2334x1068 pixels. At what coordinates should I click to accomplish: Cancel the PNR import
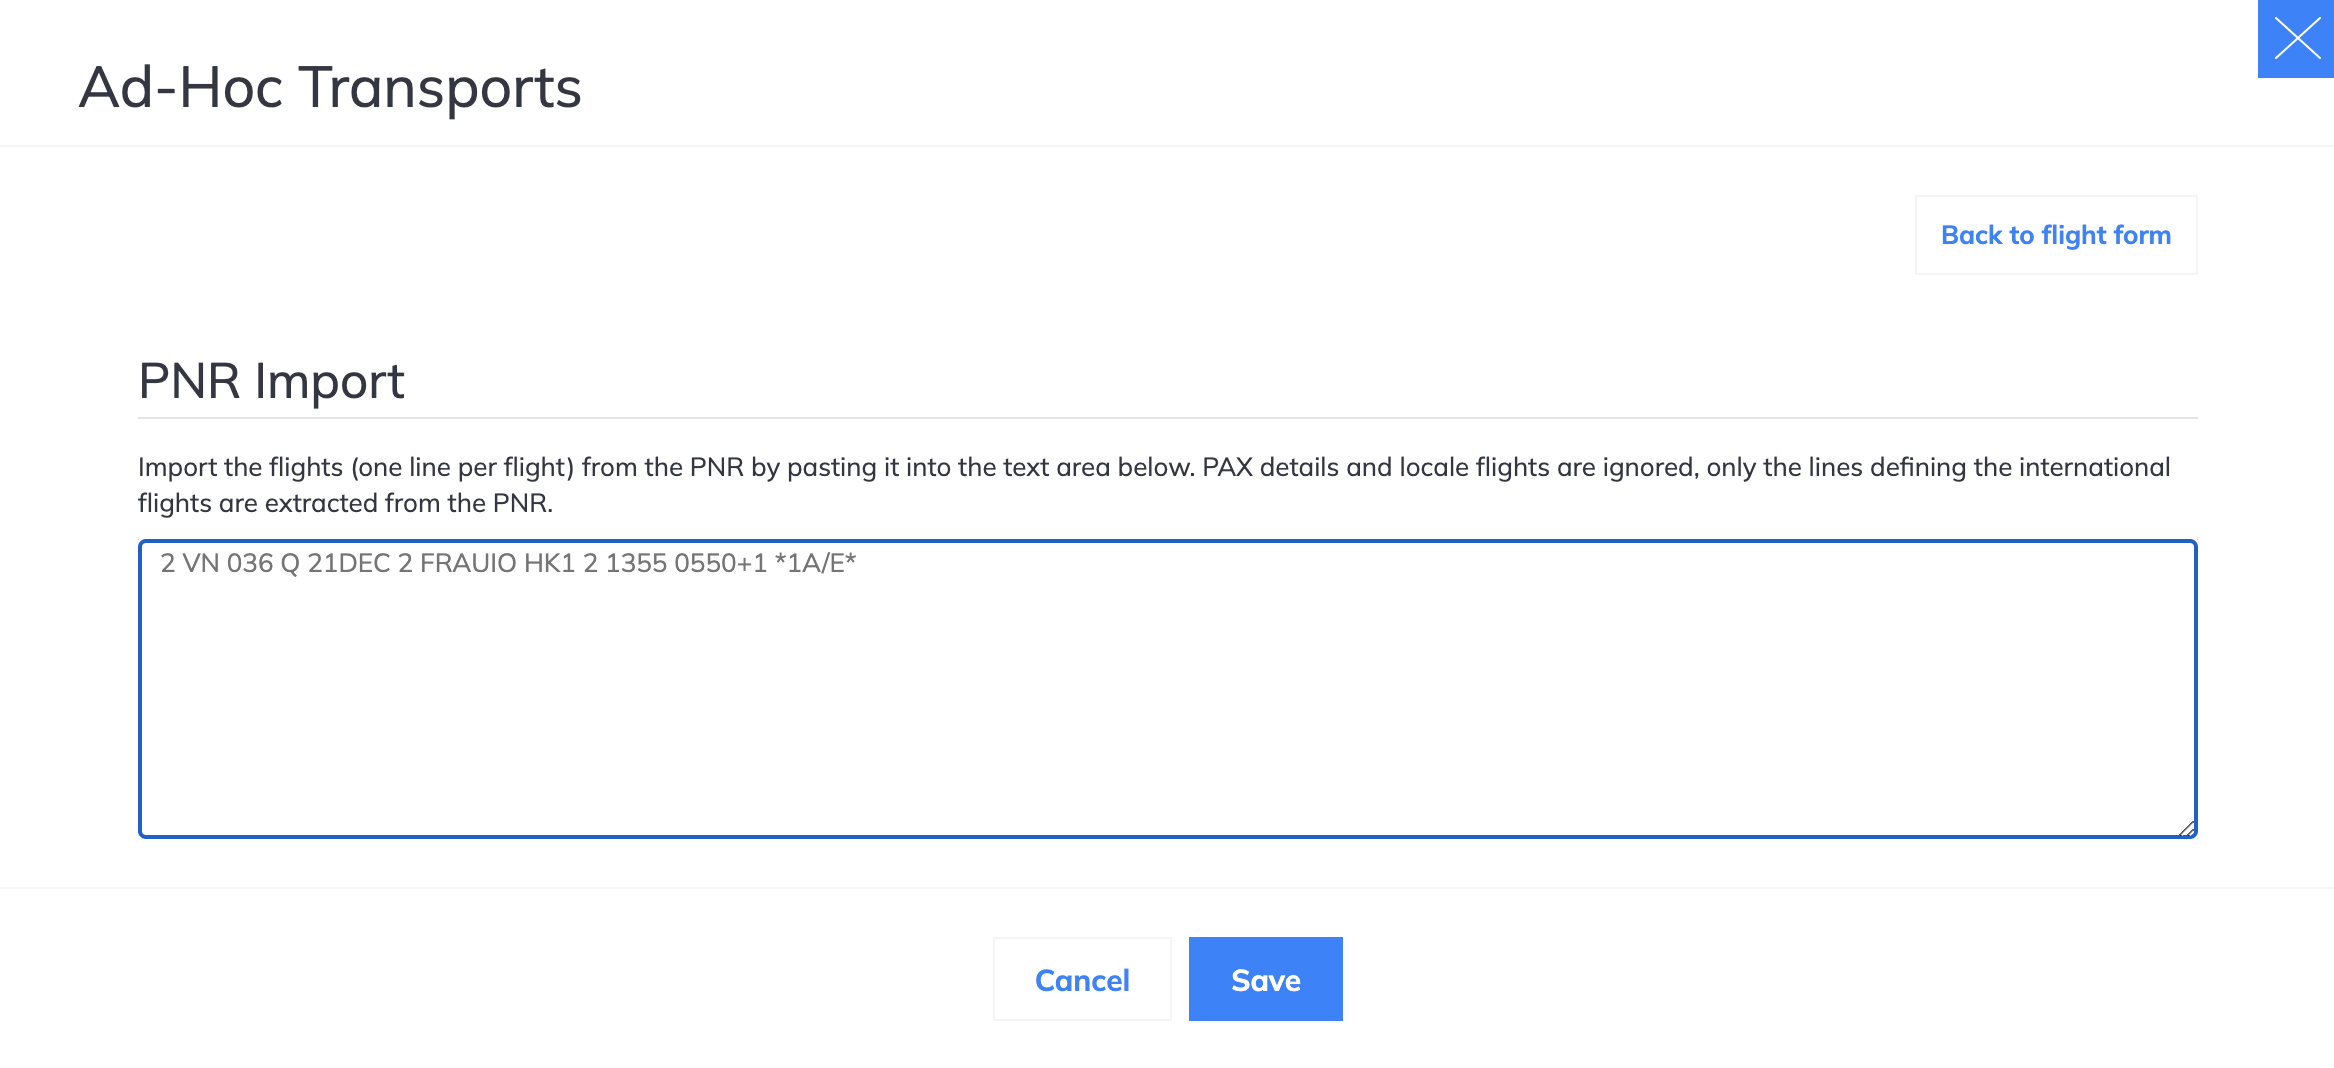click(1082, 979)
